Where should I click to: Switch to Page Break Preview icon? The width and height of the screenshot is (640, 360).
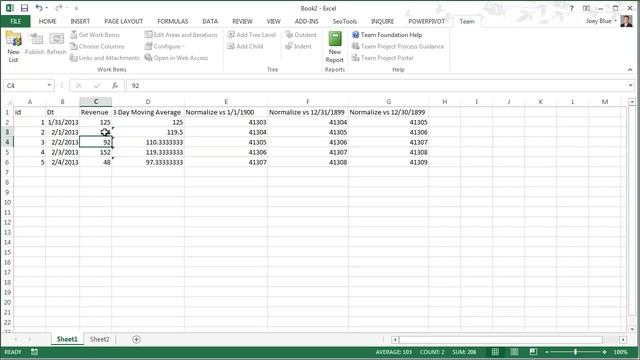pyautogui.click(x=533, y=352)
